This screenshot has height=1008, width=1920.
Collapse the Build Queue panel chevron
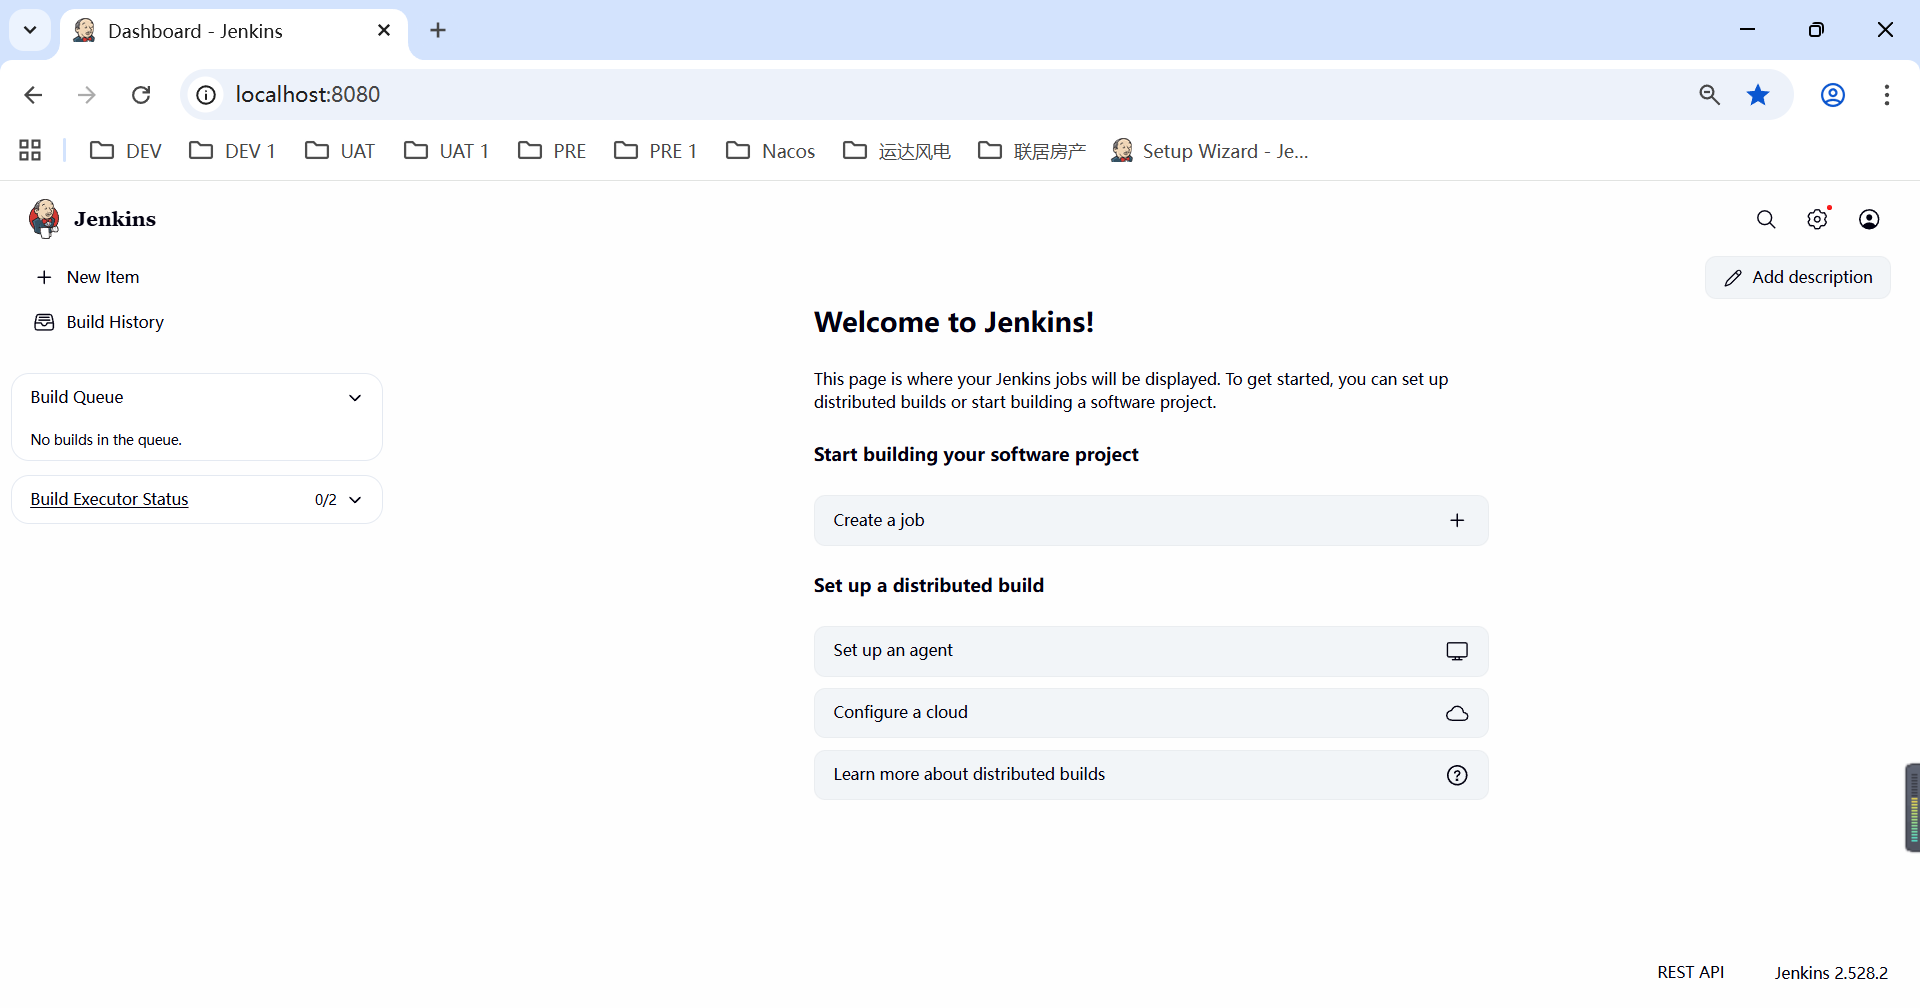[x=355, y=398]
